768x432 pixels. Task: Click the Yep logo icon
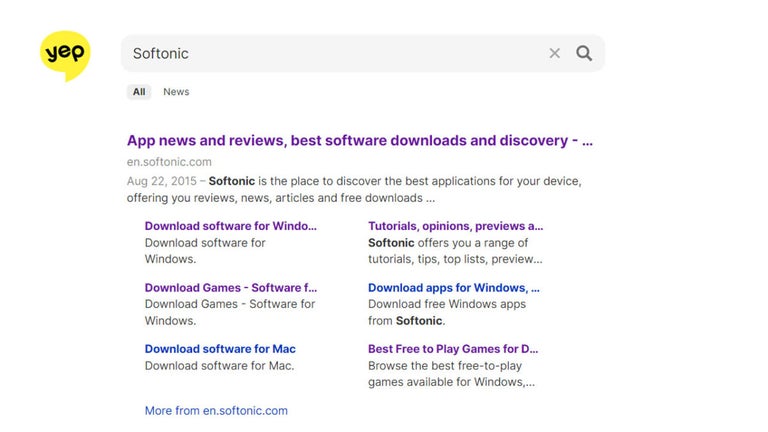(65, 55)
